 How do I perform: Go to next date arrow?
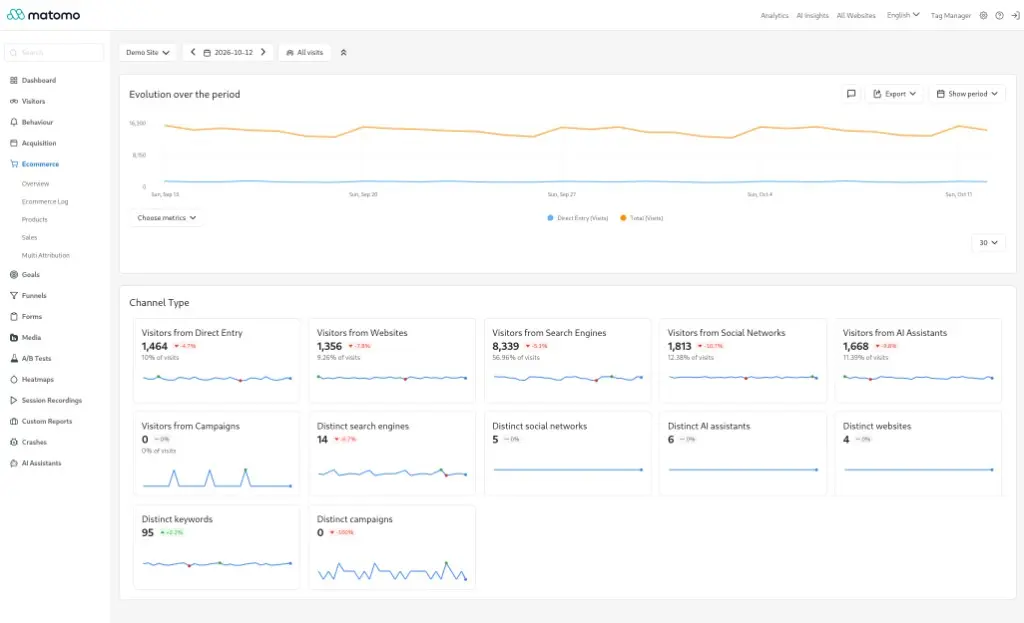tap(263, 52)
